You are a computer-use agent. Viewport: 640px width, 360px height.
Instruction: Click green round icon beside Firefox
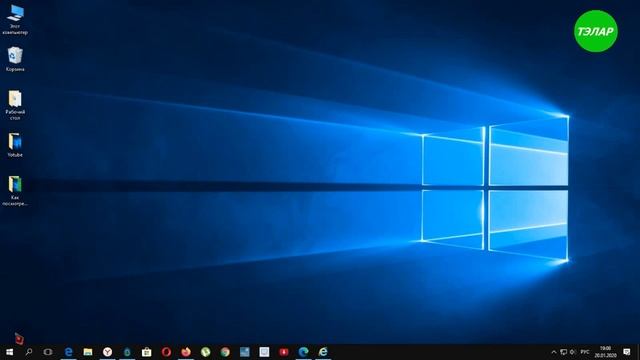point(205,352)
